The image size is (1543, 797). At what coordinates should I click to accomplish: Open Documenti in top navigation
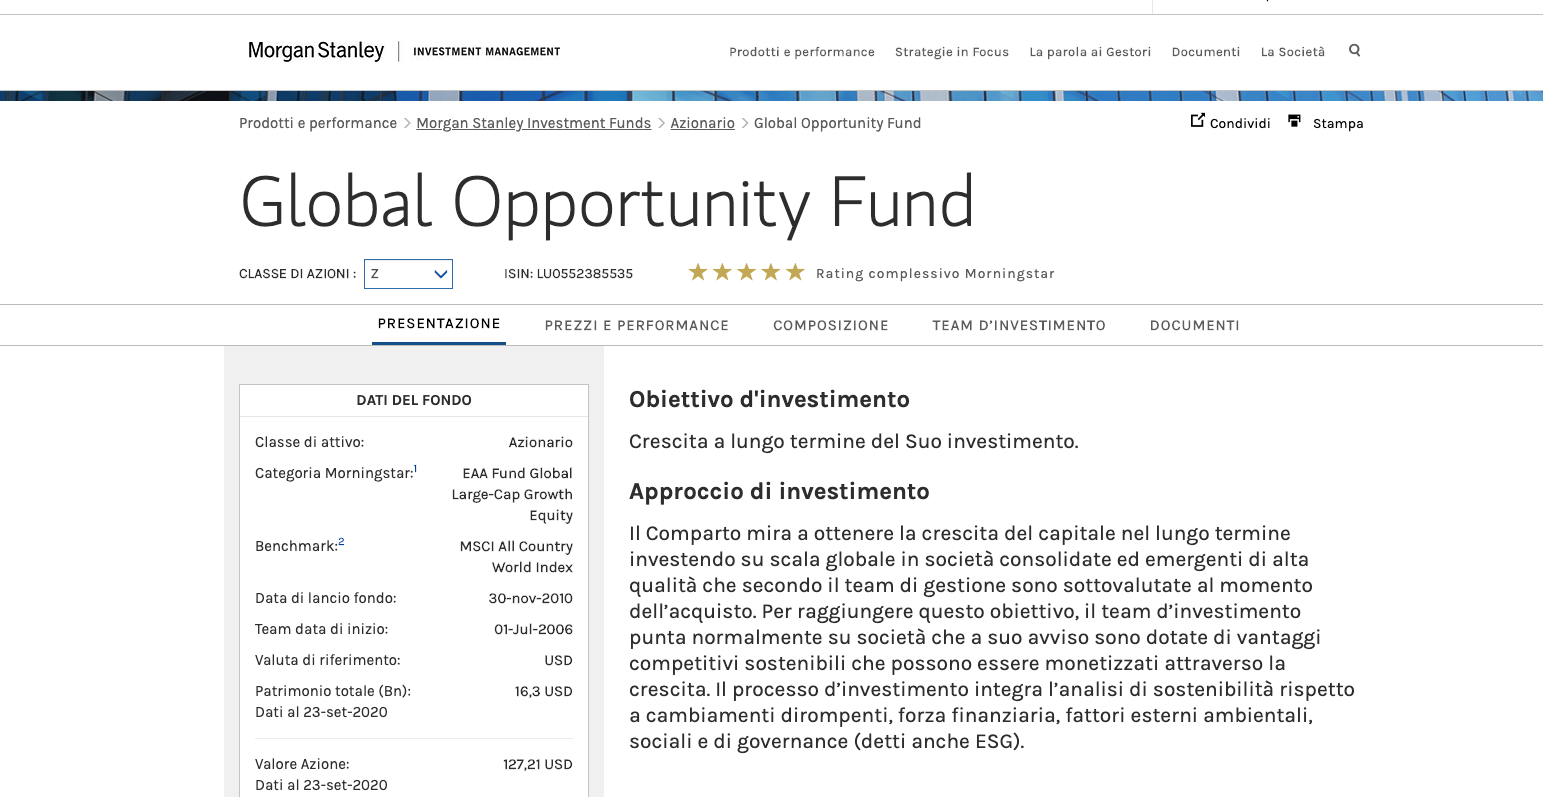click(x=1206, y=52)
